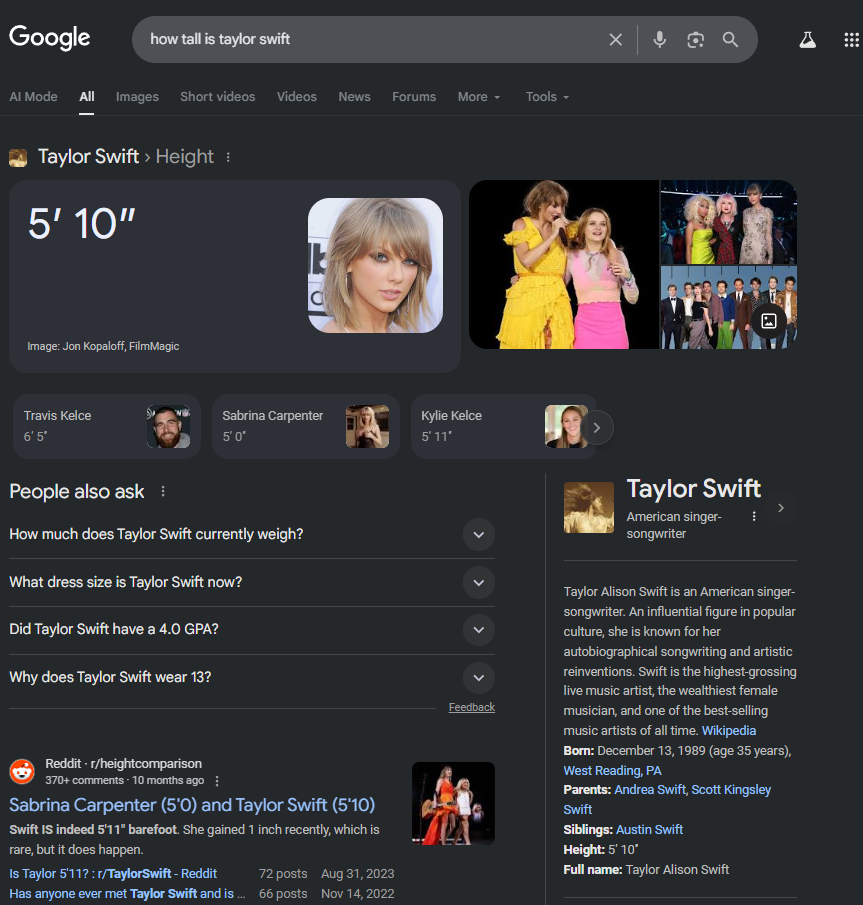Click the Height breadcrumb text
Image resolution: width=863 pixels, height=905 pixels.
(185, 157)
